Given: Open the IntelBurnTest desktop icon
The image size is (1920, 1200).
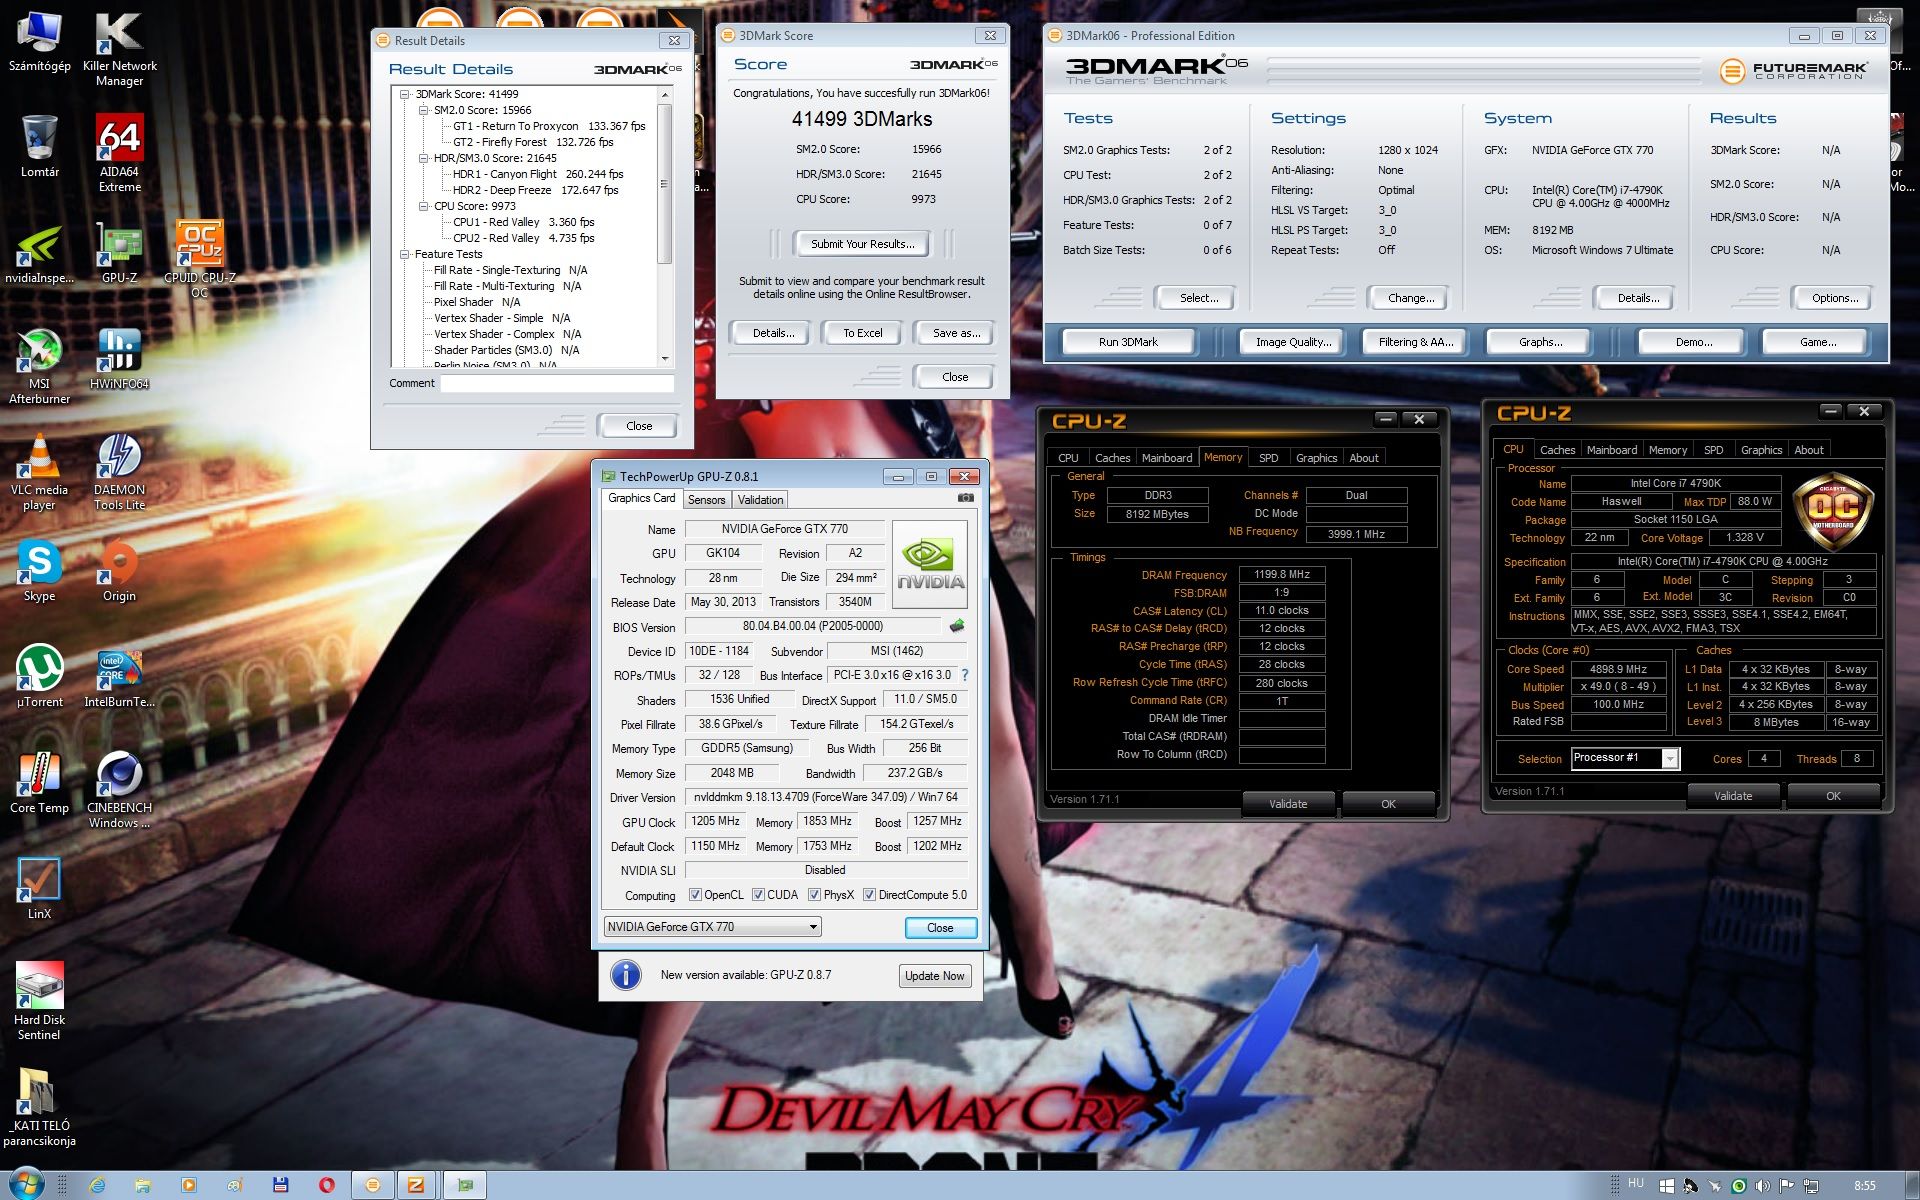Looking at the screenshot, I should (x=119, y=677).
